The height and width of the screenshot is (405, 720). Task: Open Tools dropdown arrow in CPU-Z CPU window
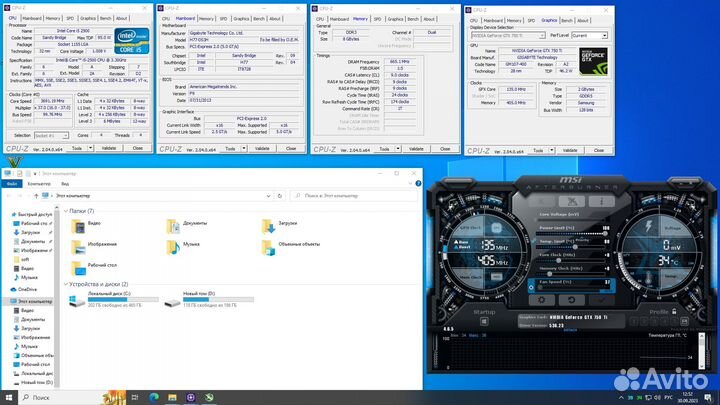90,148
